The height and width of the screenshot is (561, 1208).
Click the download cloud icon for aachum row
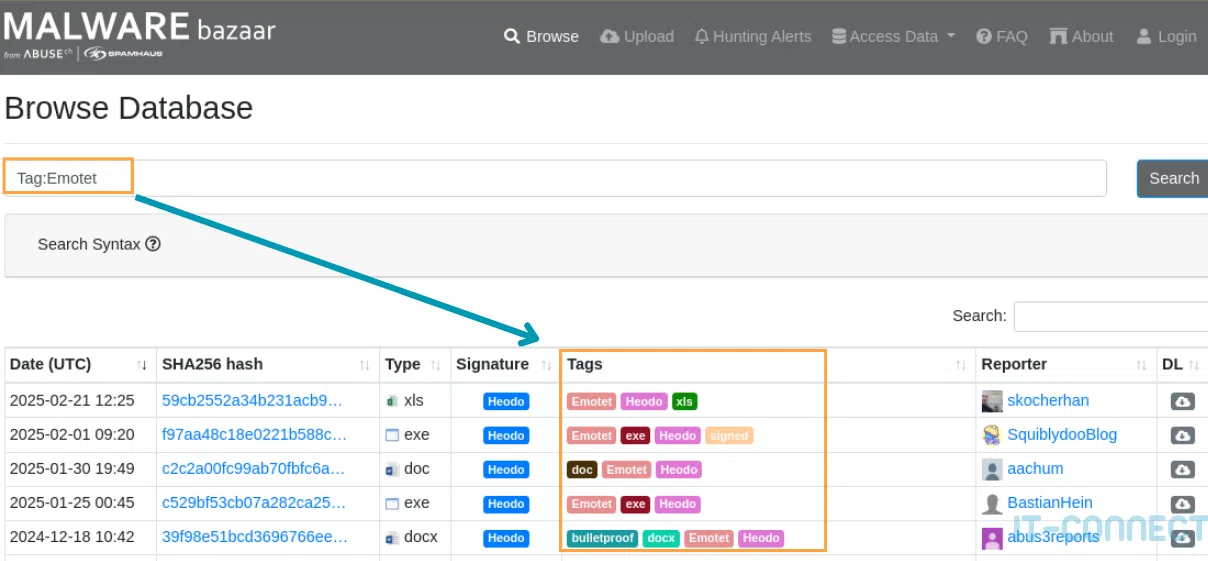[x=1182, y=470]
